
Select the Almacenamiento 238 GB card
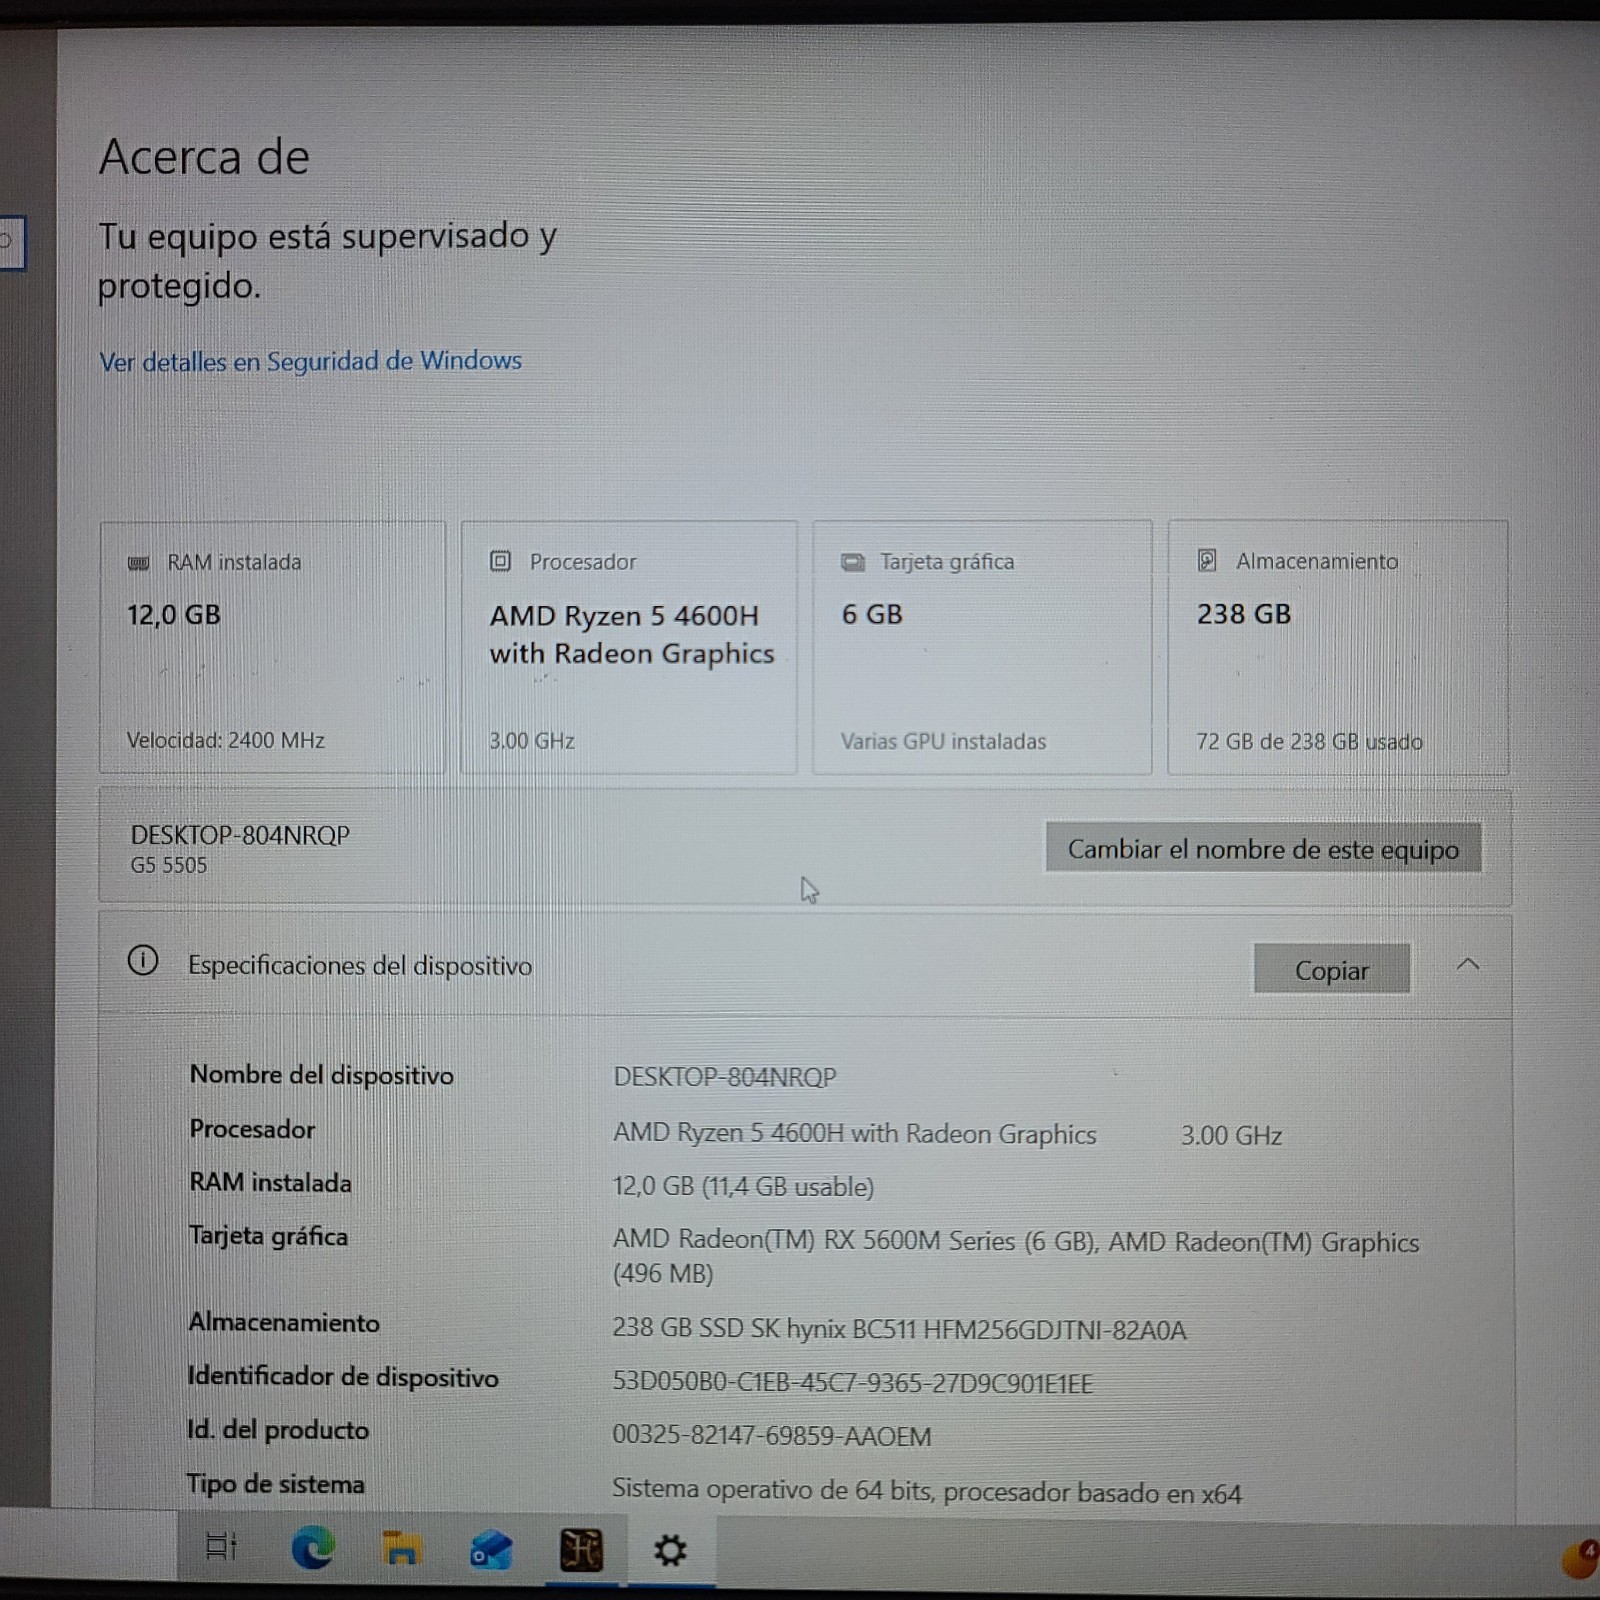point(1338,647)
